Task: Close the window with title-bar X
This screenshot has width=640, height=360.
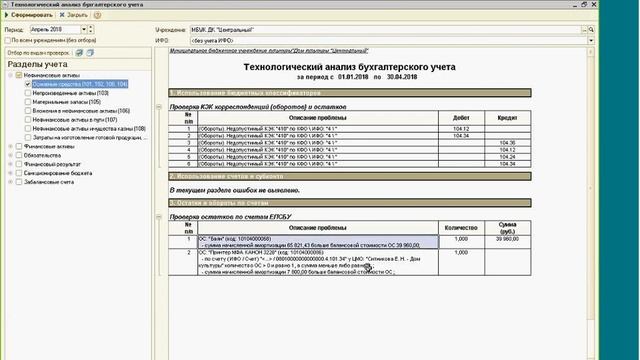Action: (594, 4)
